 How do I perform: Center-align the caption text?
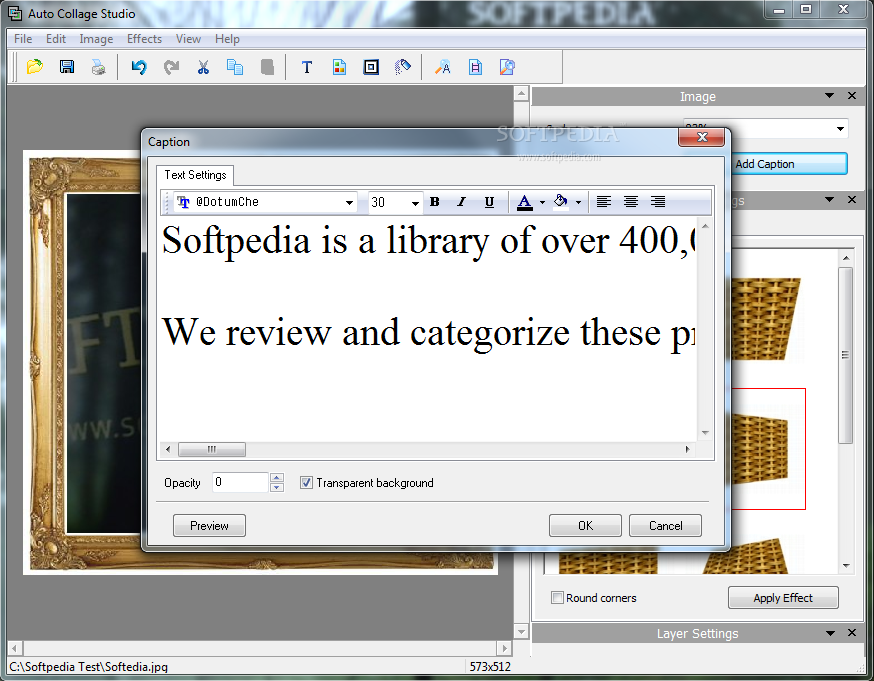630,202
